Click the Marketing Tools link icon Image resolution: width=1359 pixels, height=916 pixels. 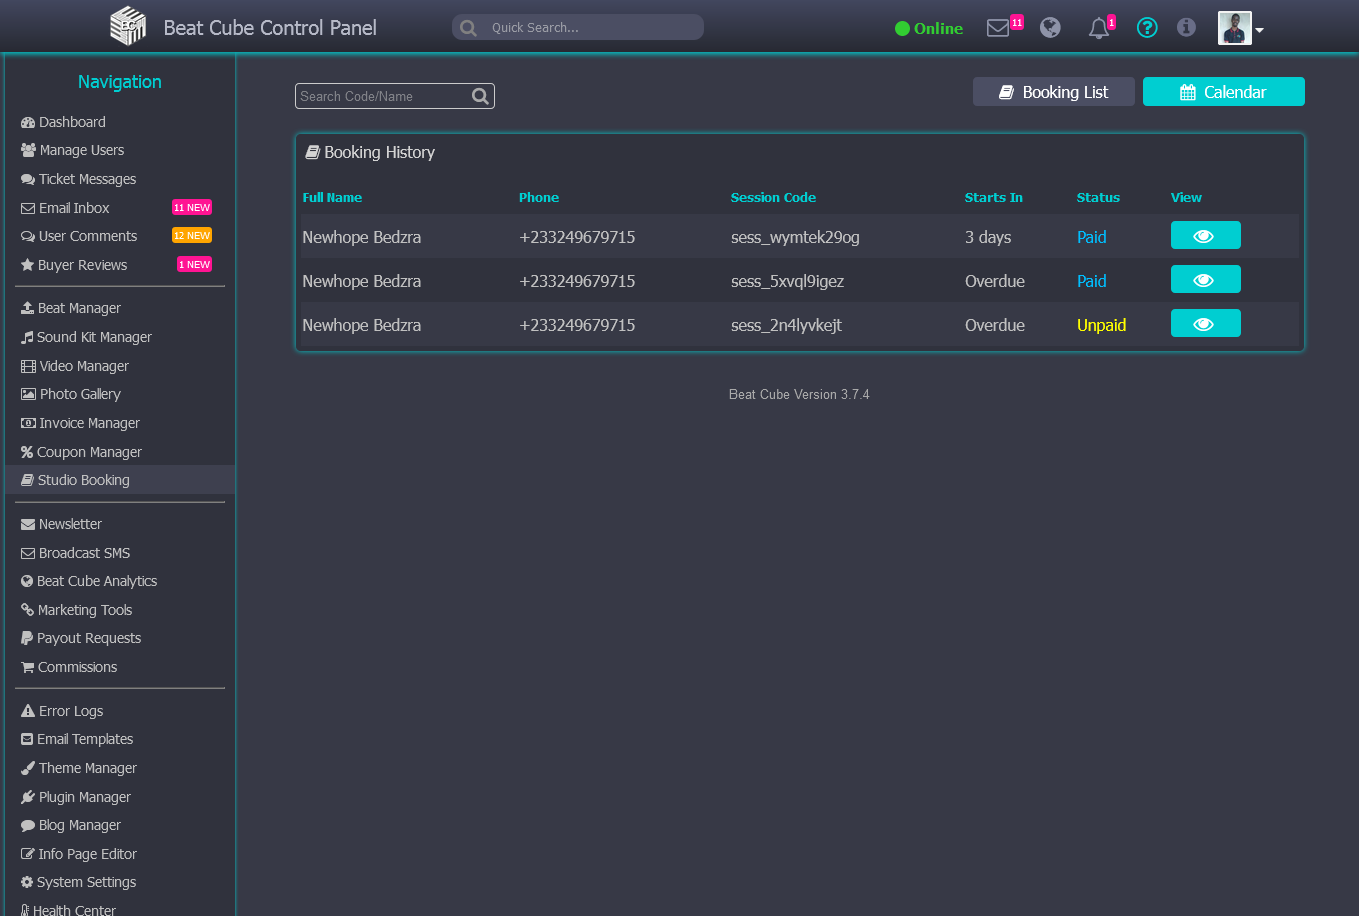click(x=27, y=610)
